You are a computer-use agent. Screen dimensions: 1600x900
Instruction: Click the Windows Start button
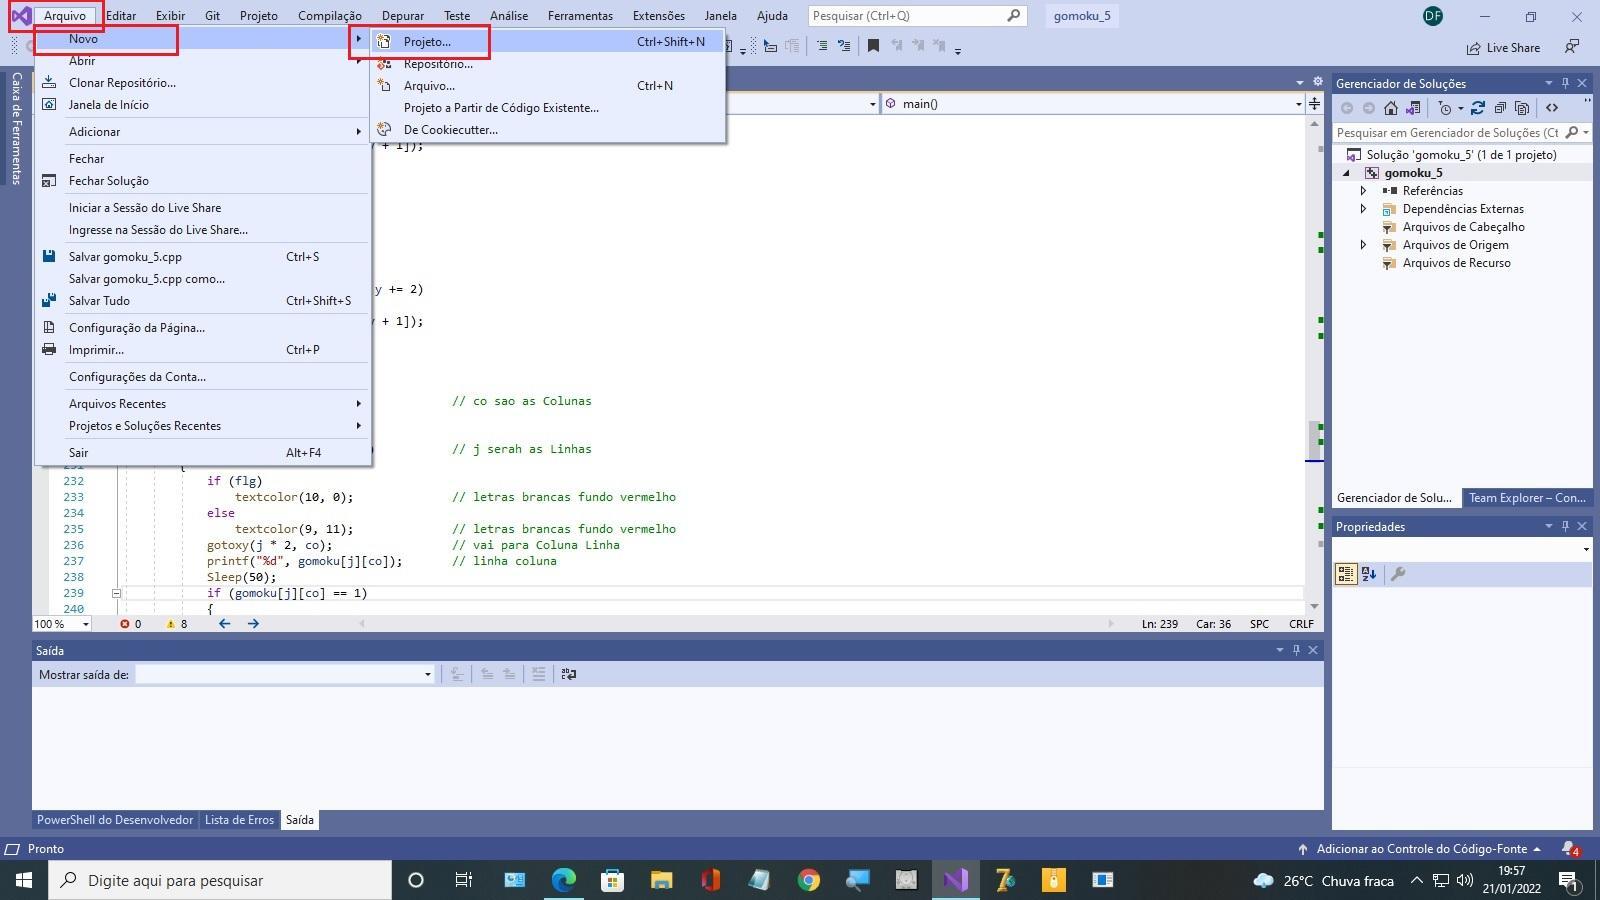[24, 880]
